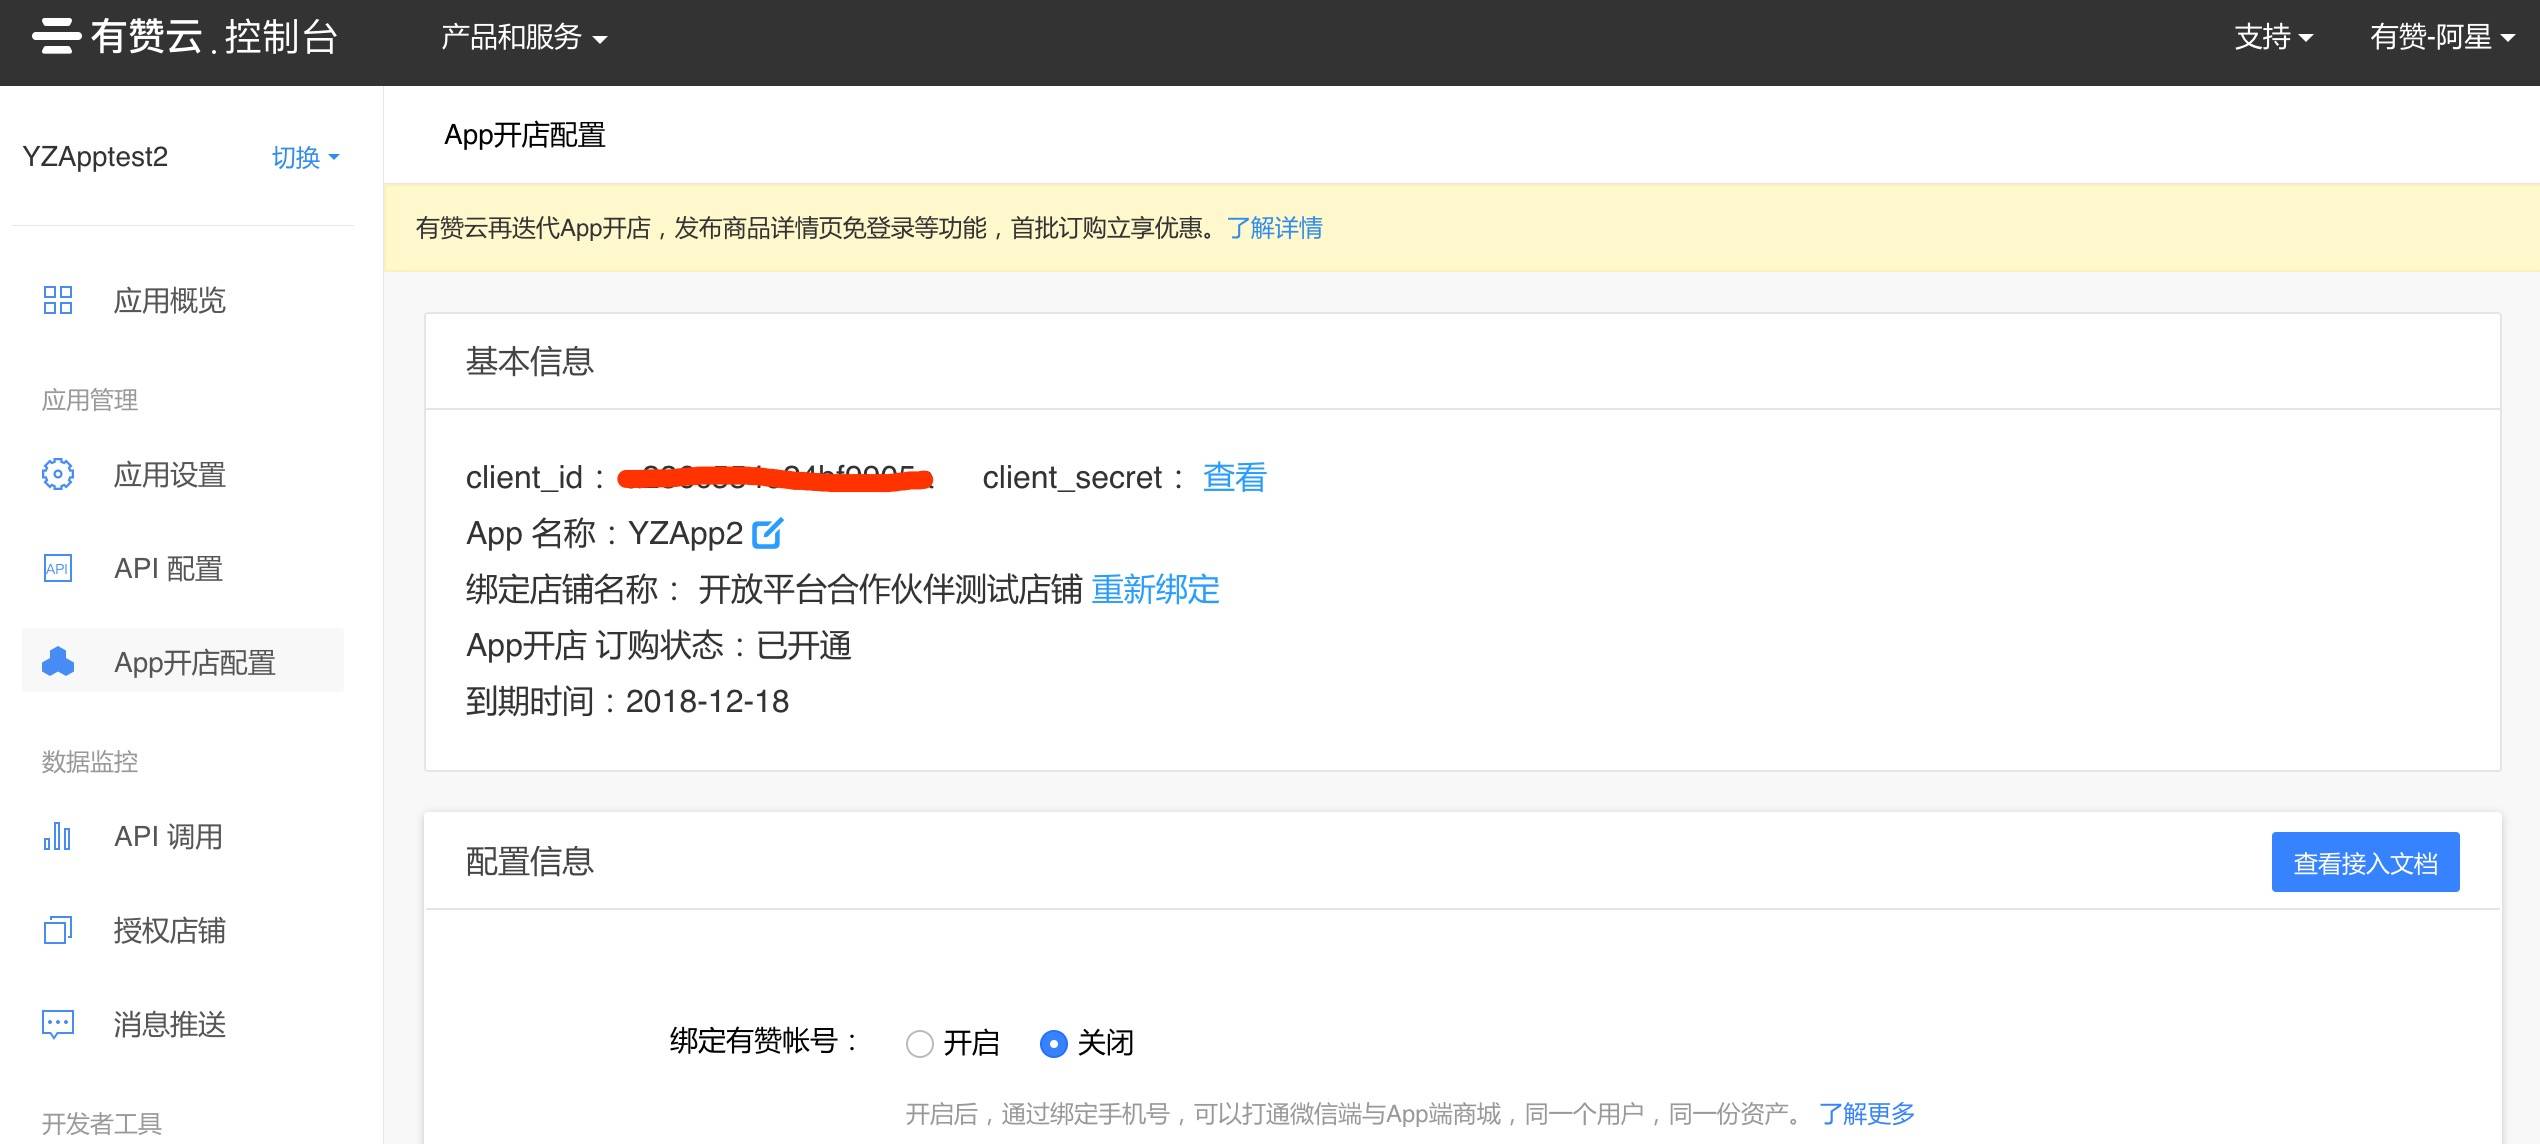Click the edit icon next to YZApp2

tap(767, 533)
